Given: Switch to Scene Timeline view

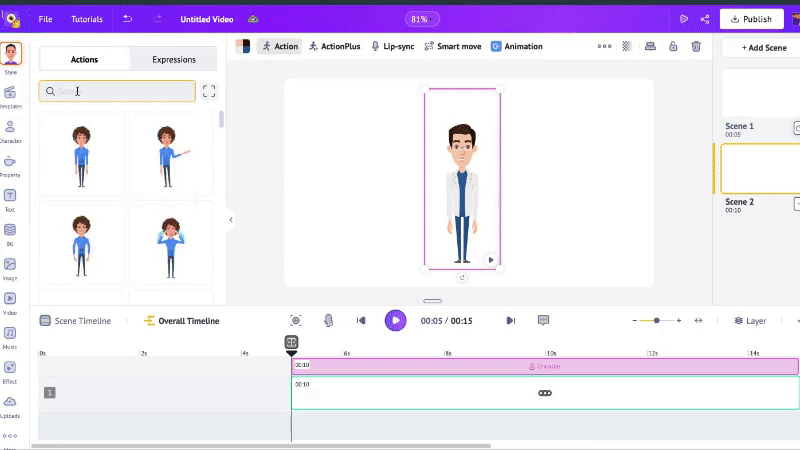Looking at the screenshot, I should click(x=75, y=321).
